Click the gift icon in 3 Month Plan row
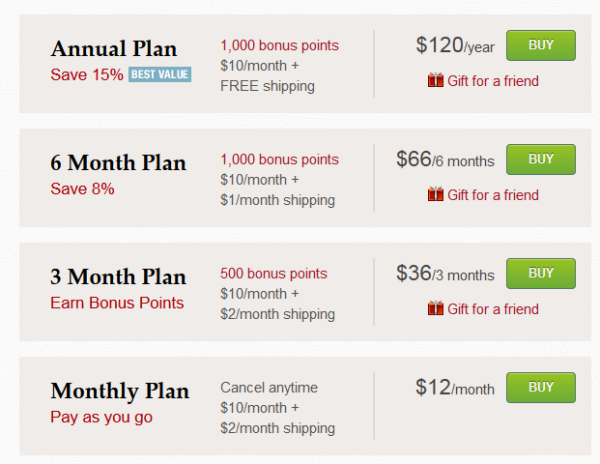Screen dimensions: 600x464 click(x=435, y=308)
